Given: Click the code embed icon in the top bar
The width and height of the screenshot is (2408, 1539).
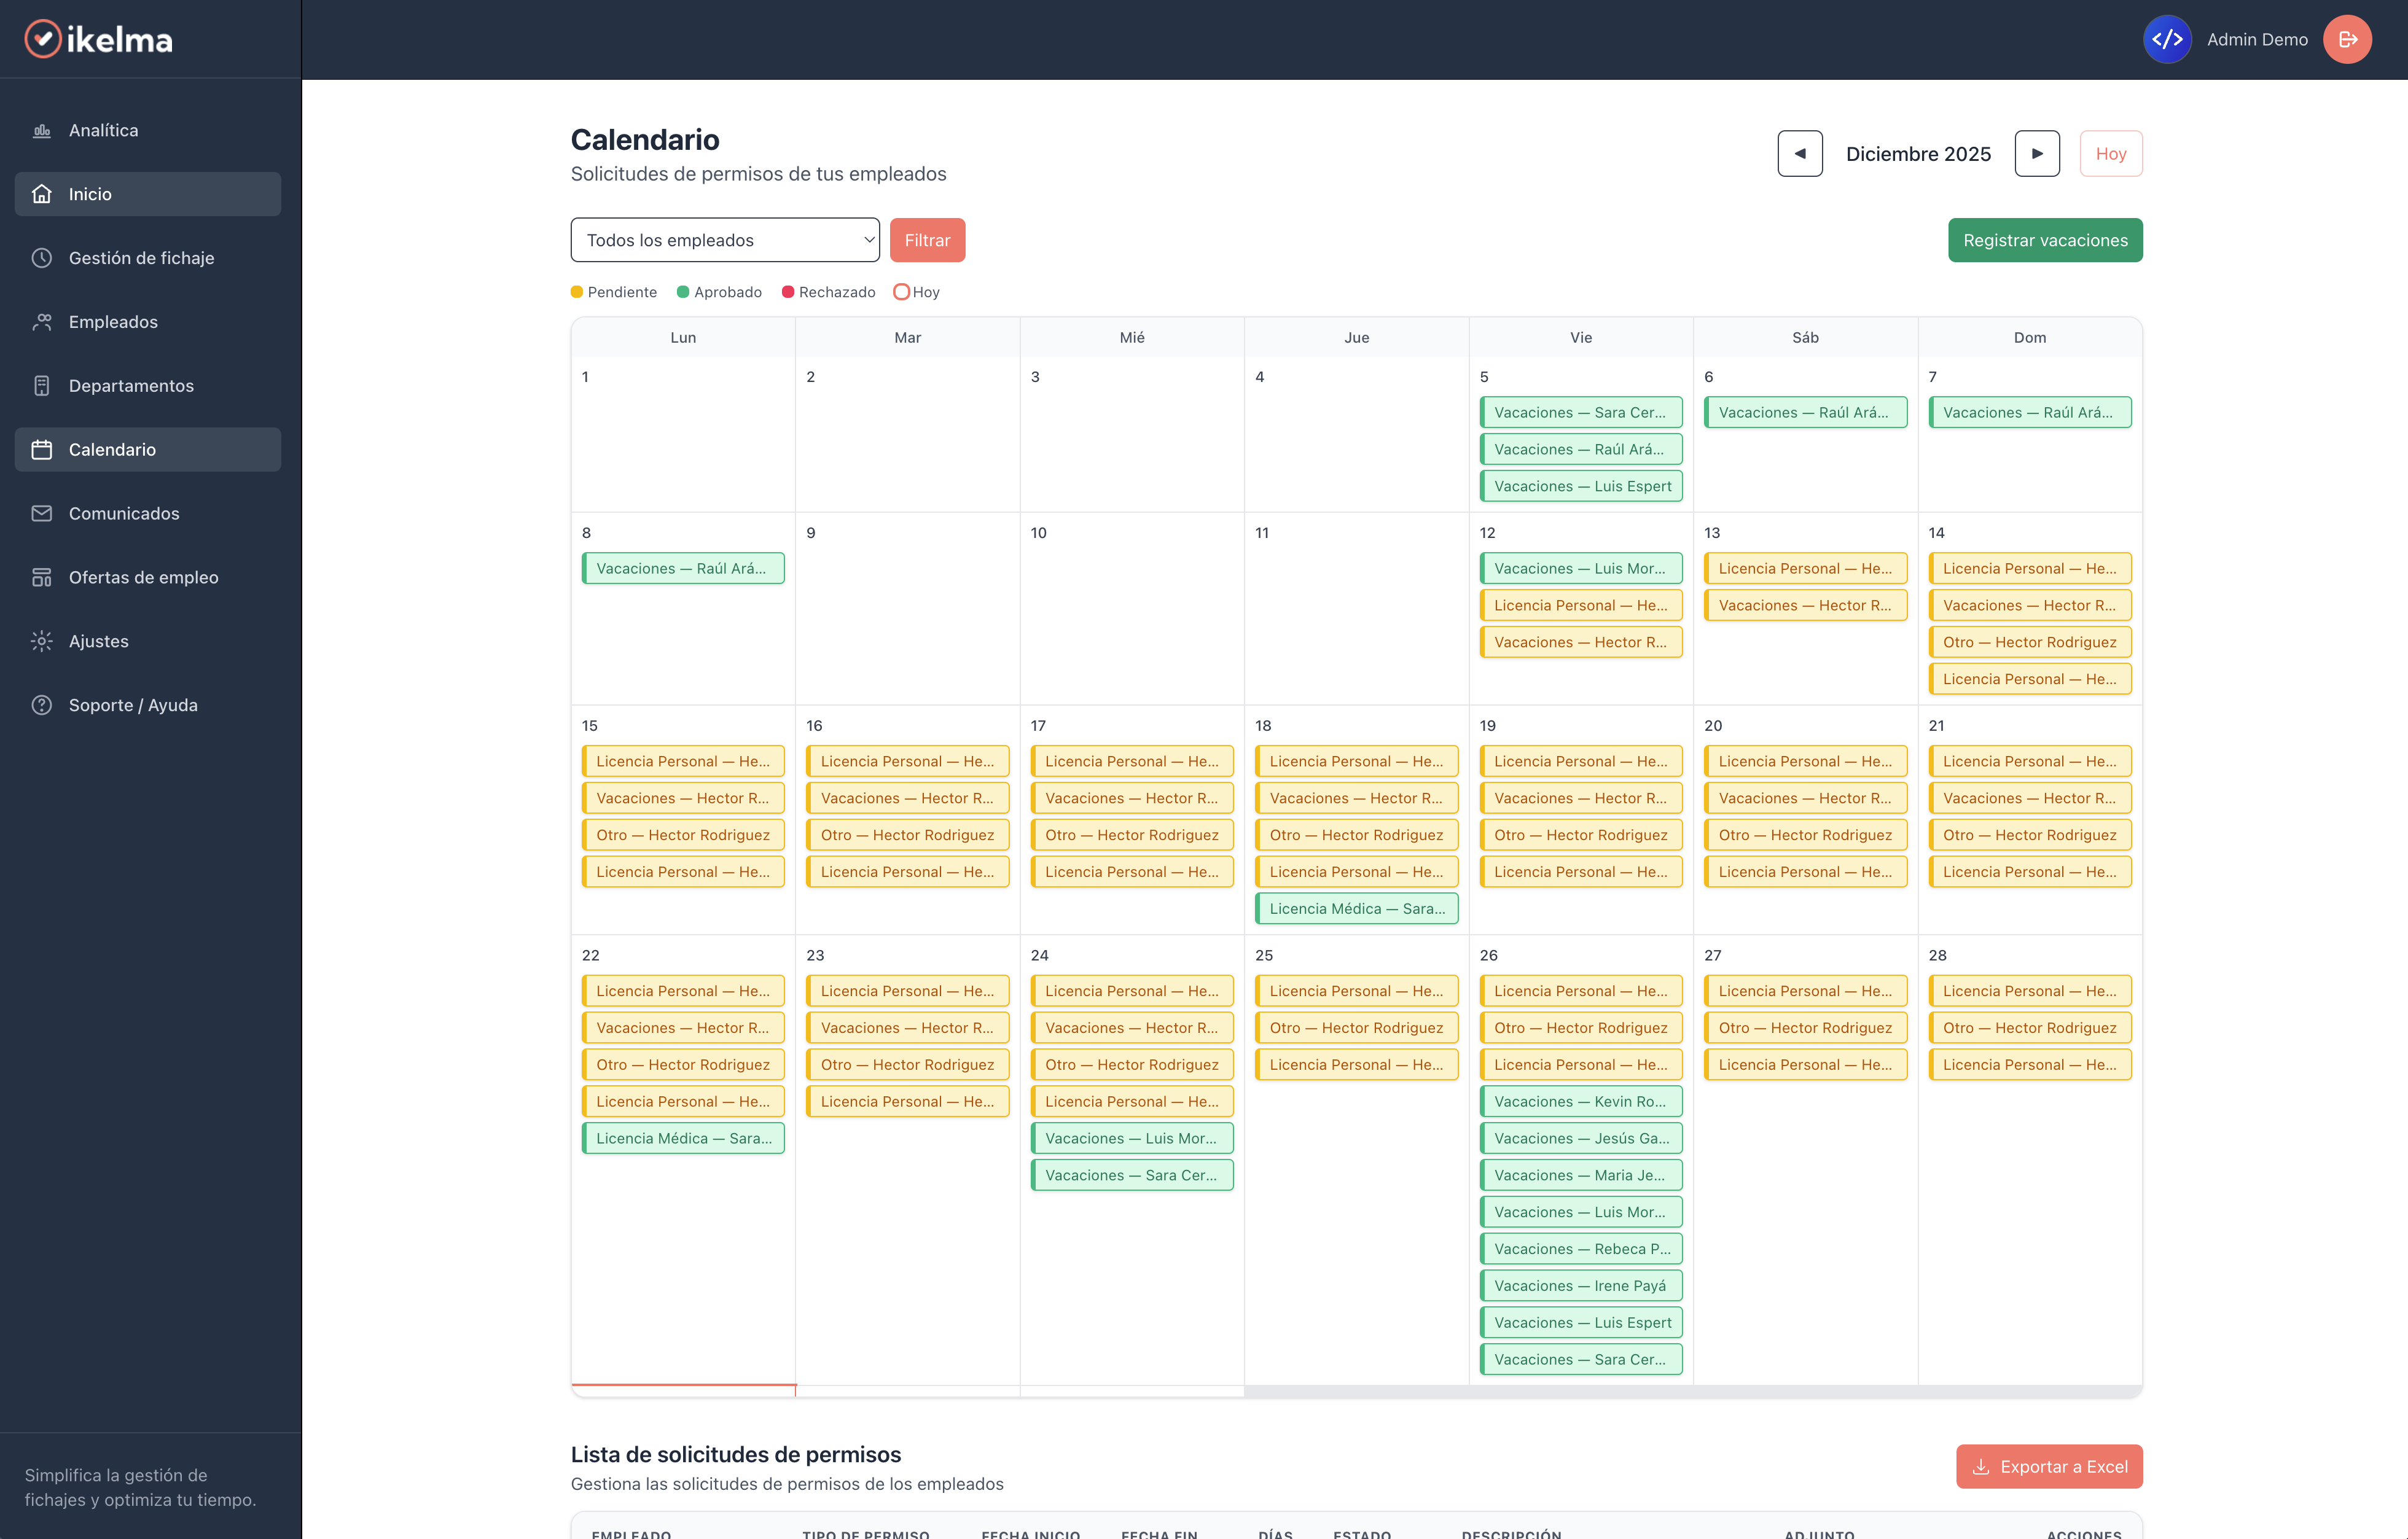Looking at the screenshot, I should pyautogui.click(x=2167, y=39).
